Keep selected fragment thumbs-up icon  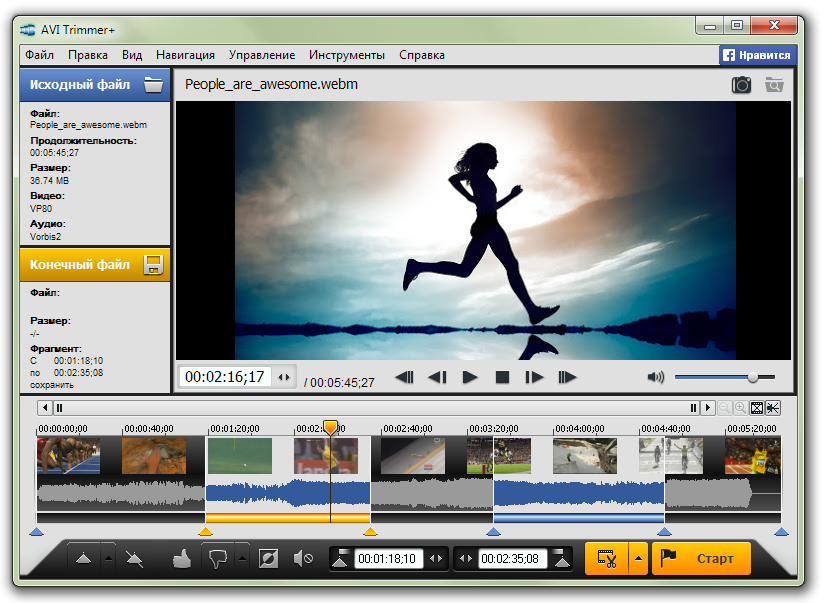point(182,558)
